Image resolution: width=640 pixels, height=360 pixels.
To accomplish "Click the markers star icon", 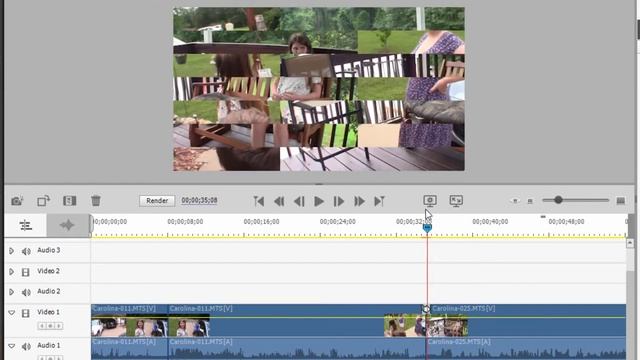I will pyautogui.click(x=68, y=225).
